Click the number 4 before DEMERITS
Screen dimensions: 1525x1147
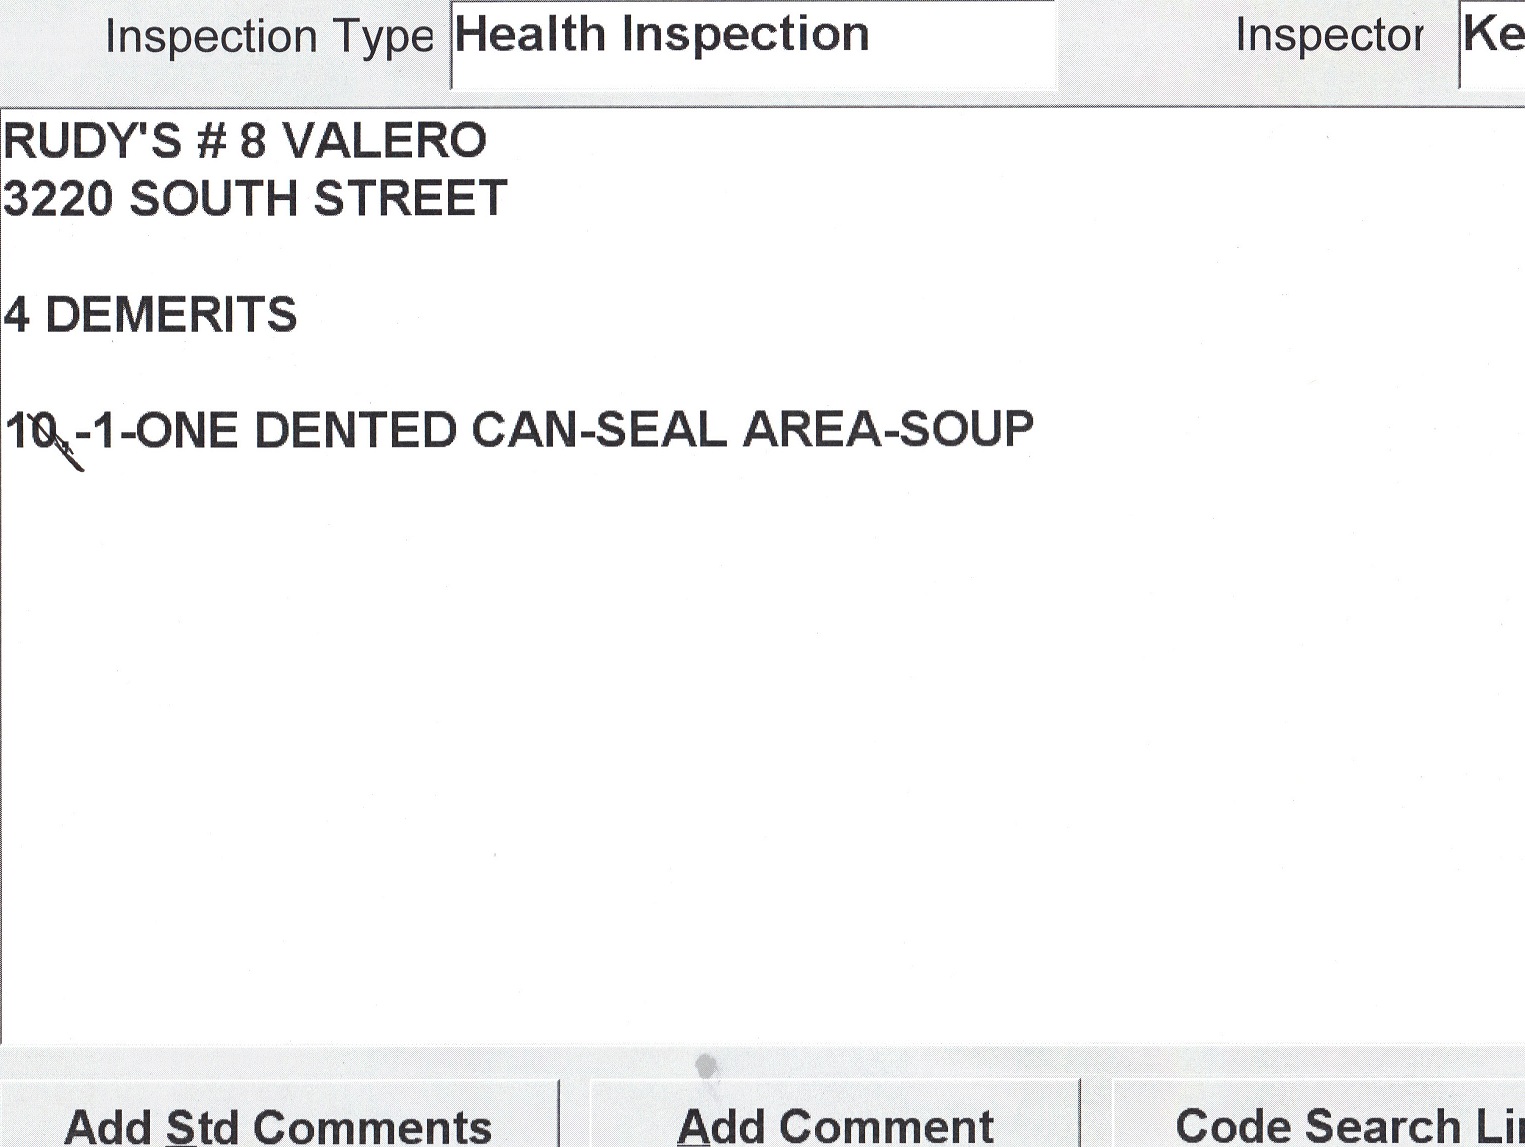click(x=17, y=315)
